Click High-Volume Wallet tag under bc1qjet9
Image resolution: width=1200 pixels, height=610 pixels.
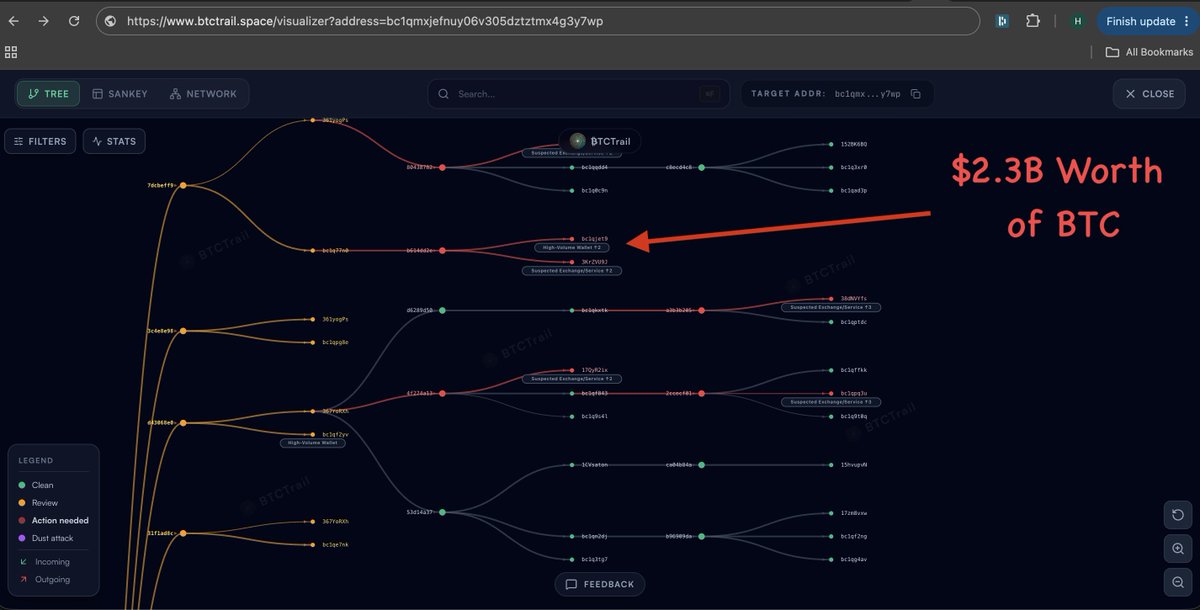tap(573, 247)
